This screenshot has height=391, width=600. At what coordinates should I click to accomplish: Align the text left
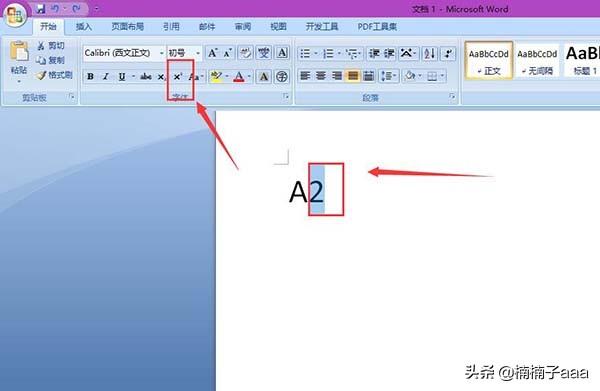(x=305, y=76)
